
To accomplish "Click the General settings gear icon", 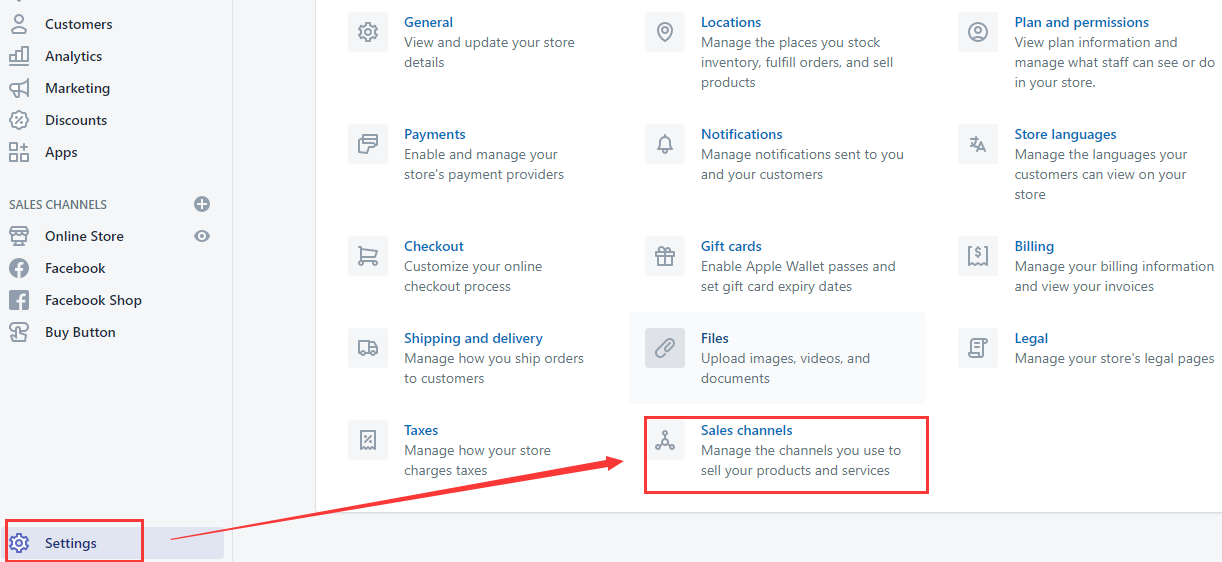I will click(368, 32).
